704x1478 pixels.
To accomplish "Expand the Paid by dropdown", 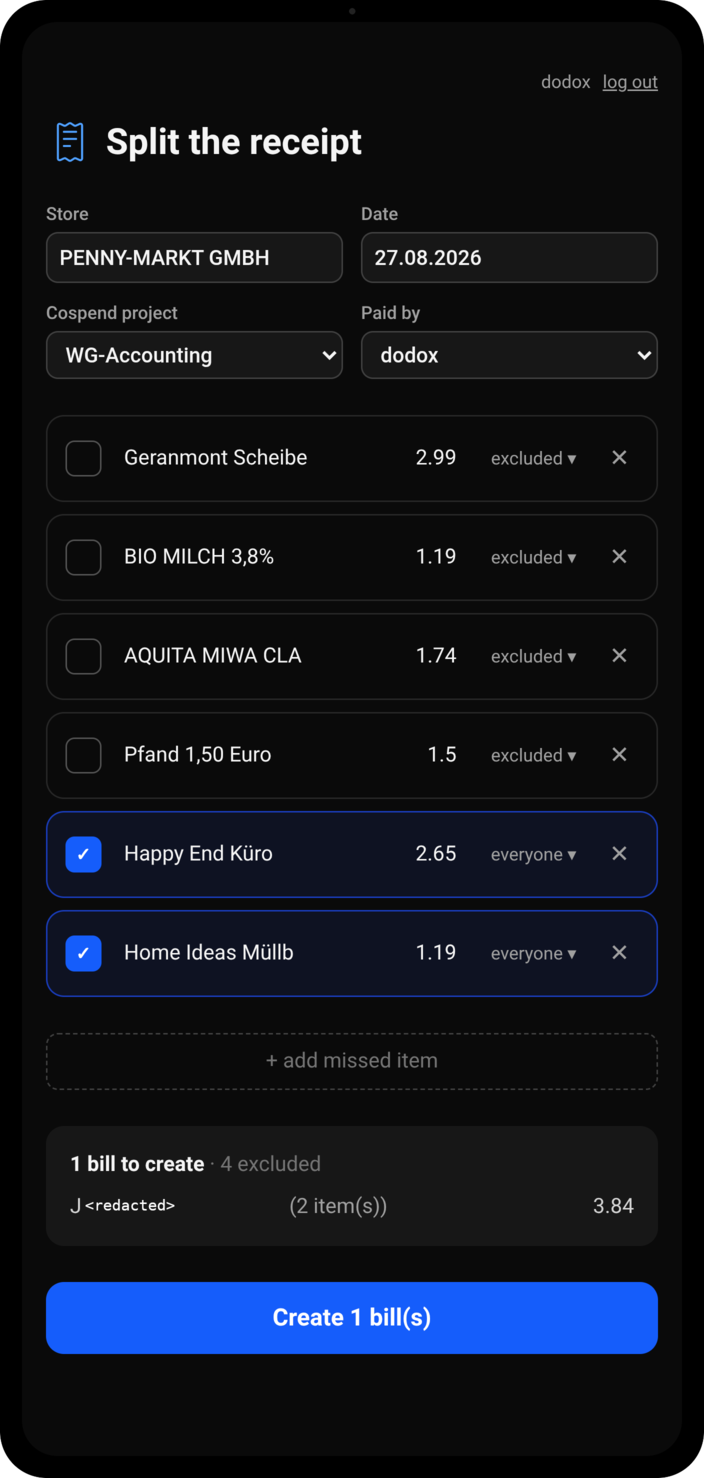I will point(509,355).
